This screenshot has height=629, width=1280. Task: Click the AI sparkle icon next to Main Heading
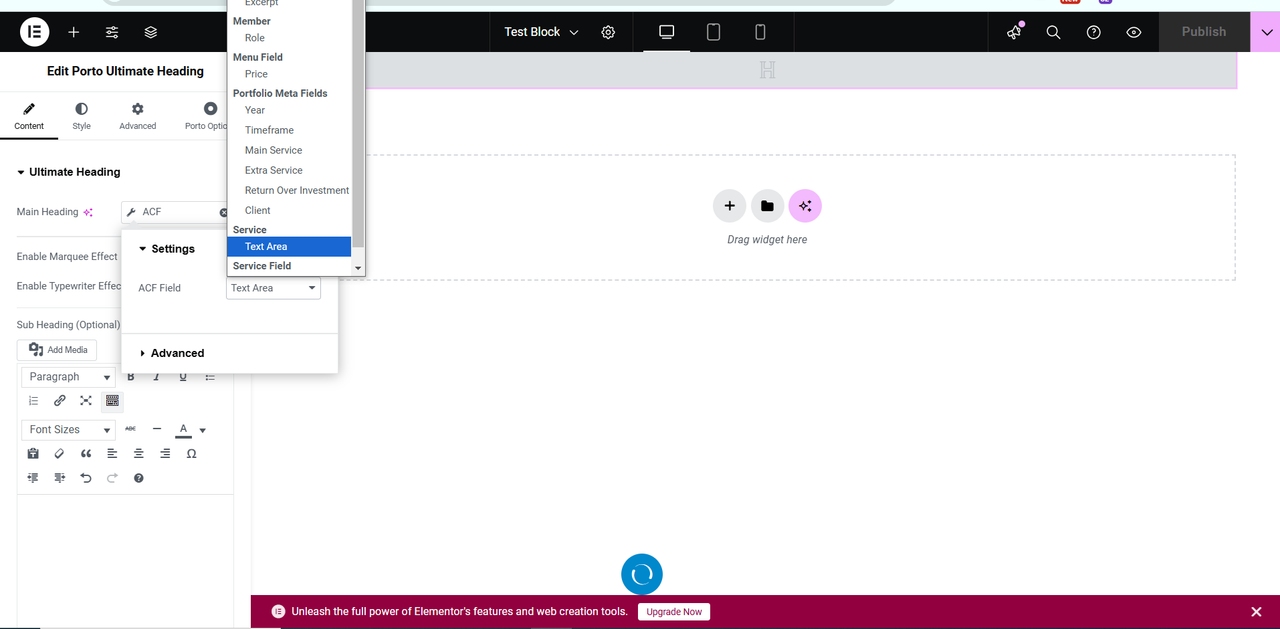(88, 212)
